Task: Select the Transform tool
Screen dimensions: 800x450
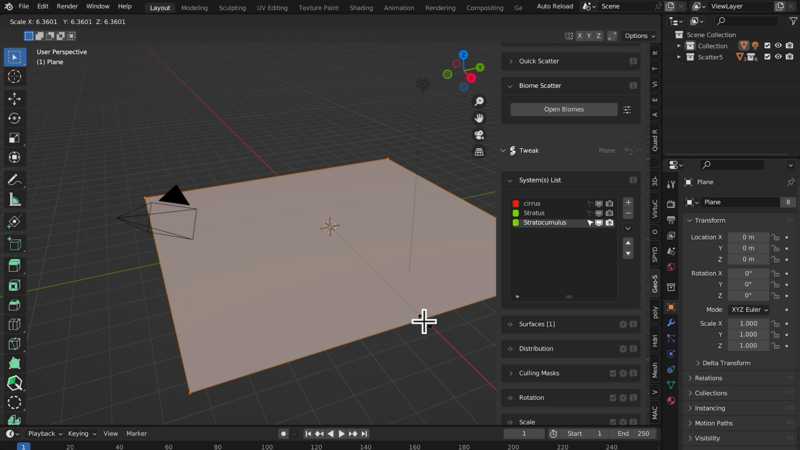Action: pos(14,157)
